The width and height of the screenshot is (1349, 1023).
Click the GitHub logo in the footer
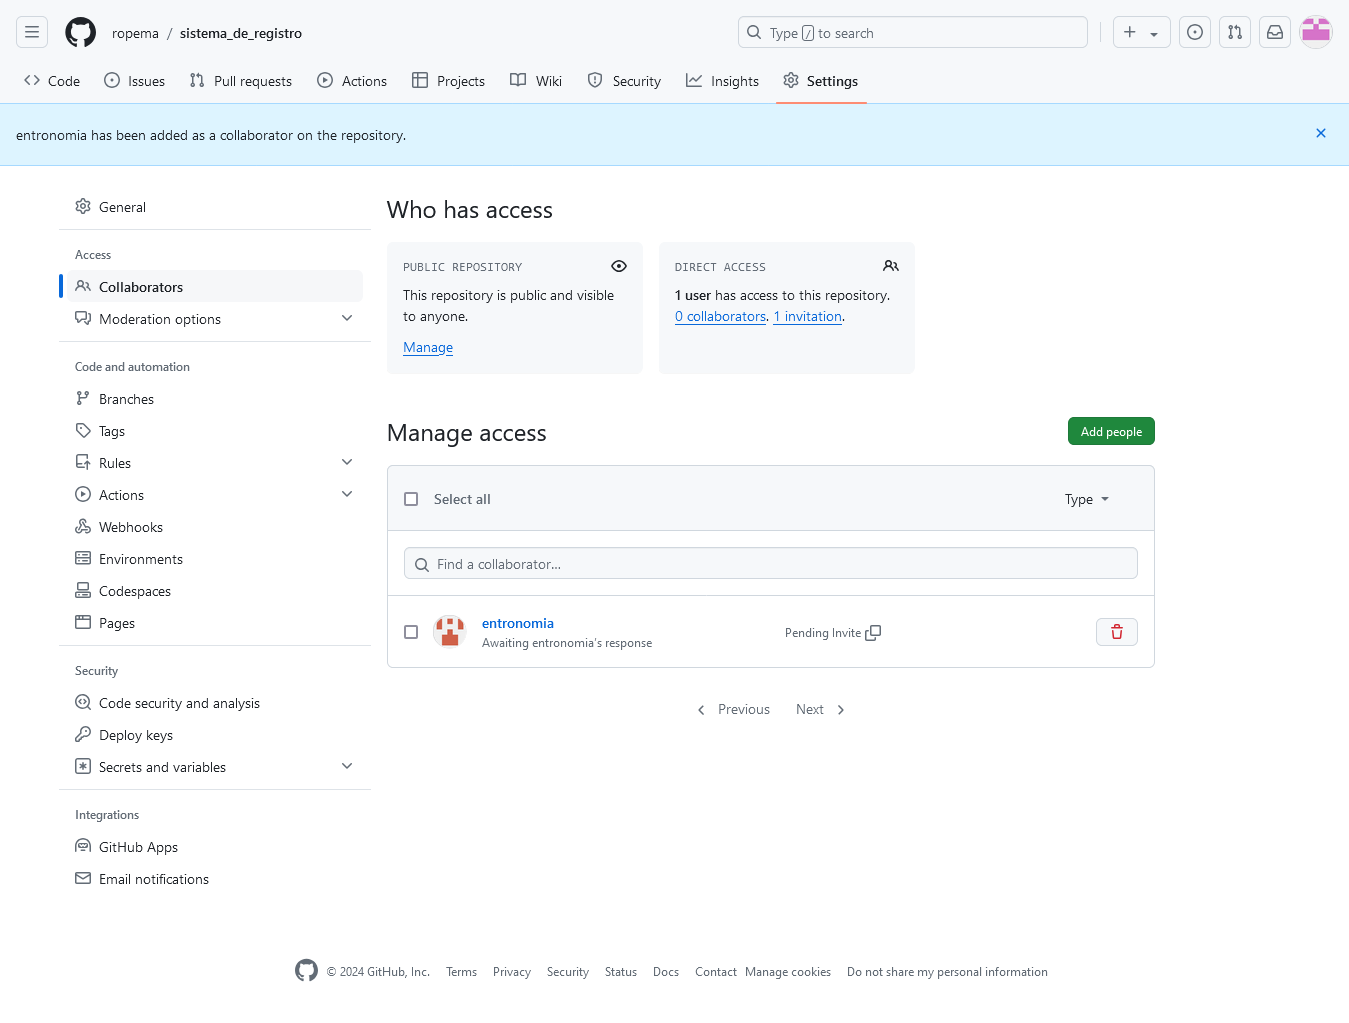pyautogui.click(x=306, y=971)
